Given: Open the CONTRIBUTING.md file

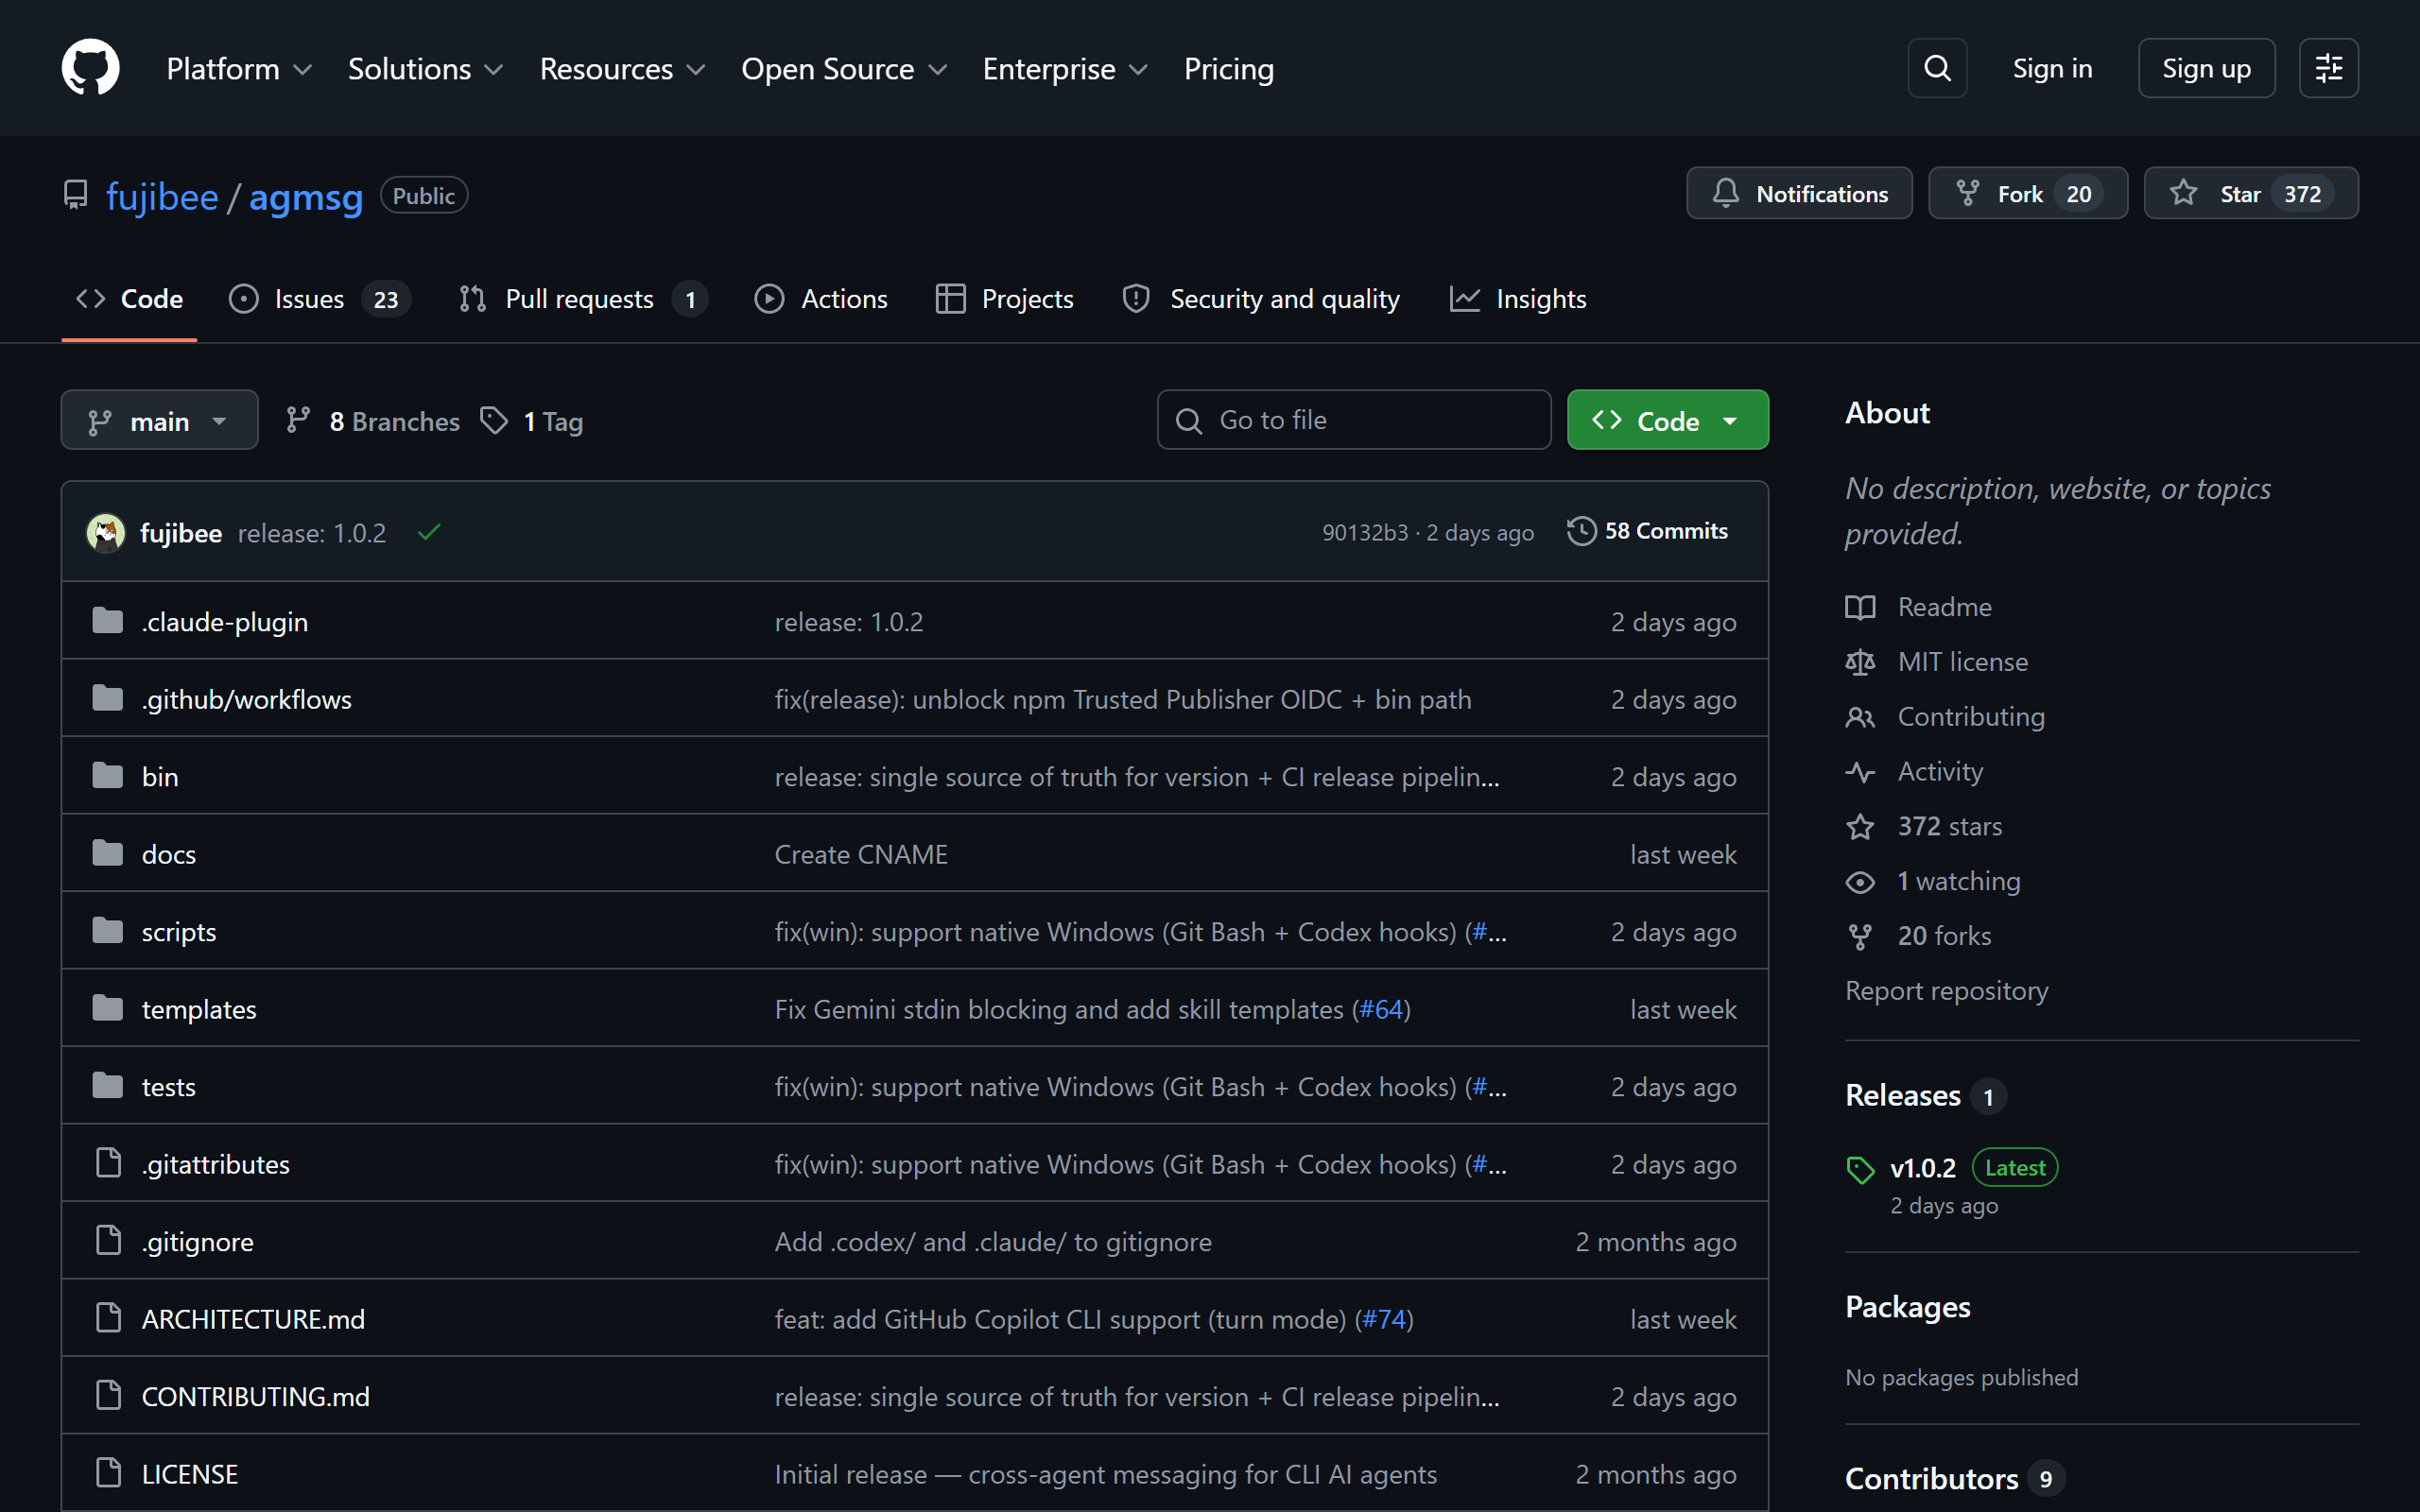Looking at the screenshot, I should click(x=255, y=1397).
